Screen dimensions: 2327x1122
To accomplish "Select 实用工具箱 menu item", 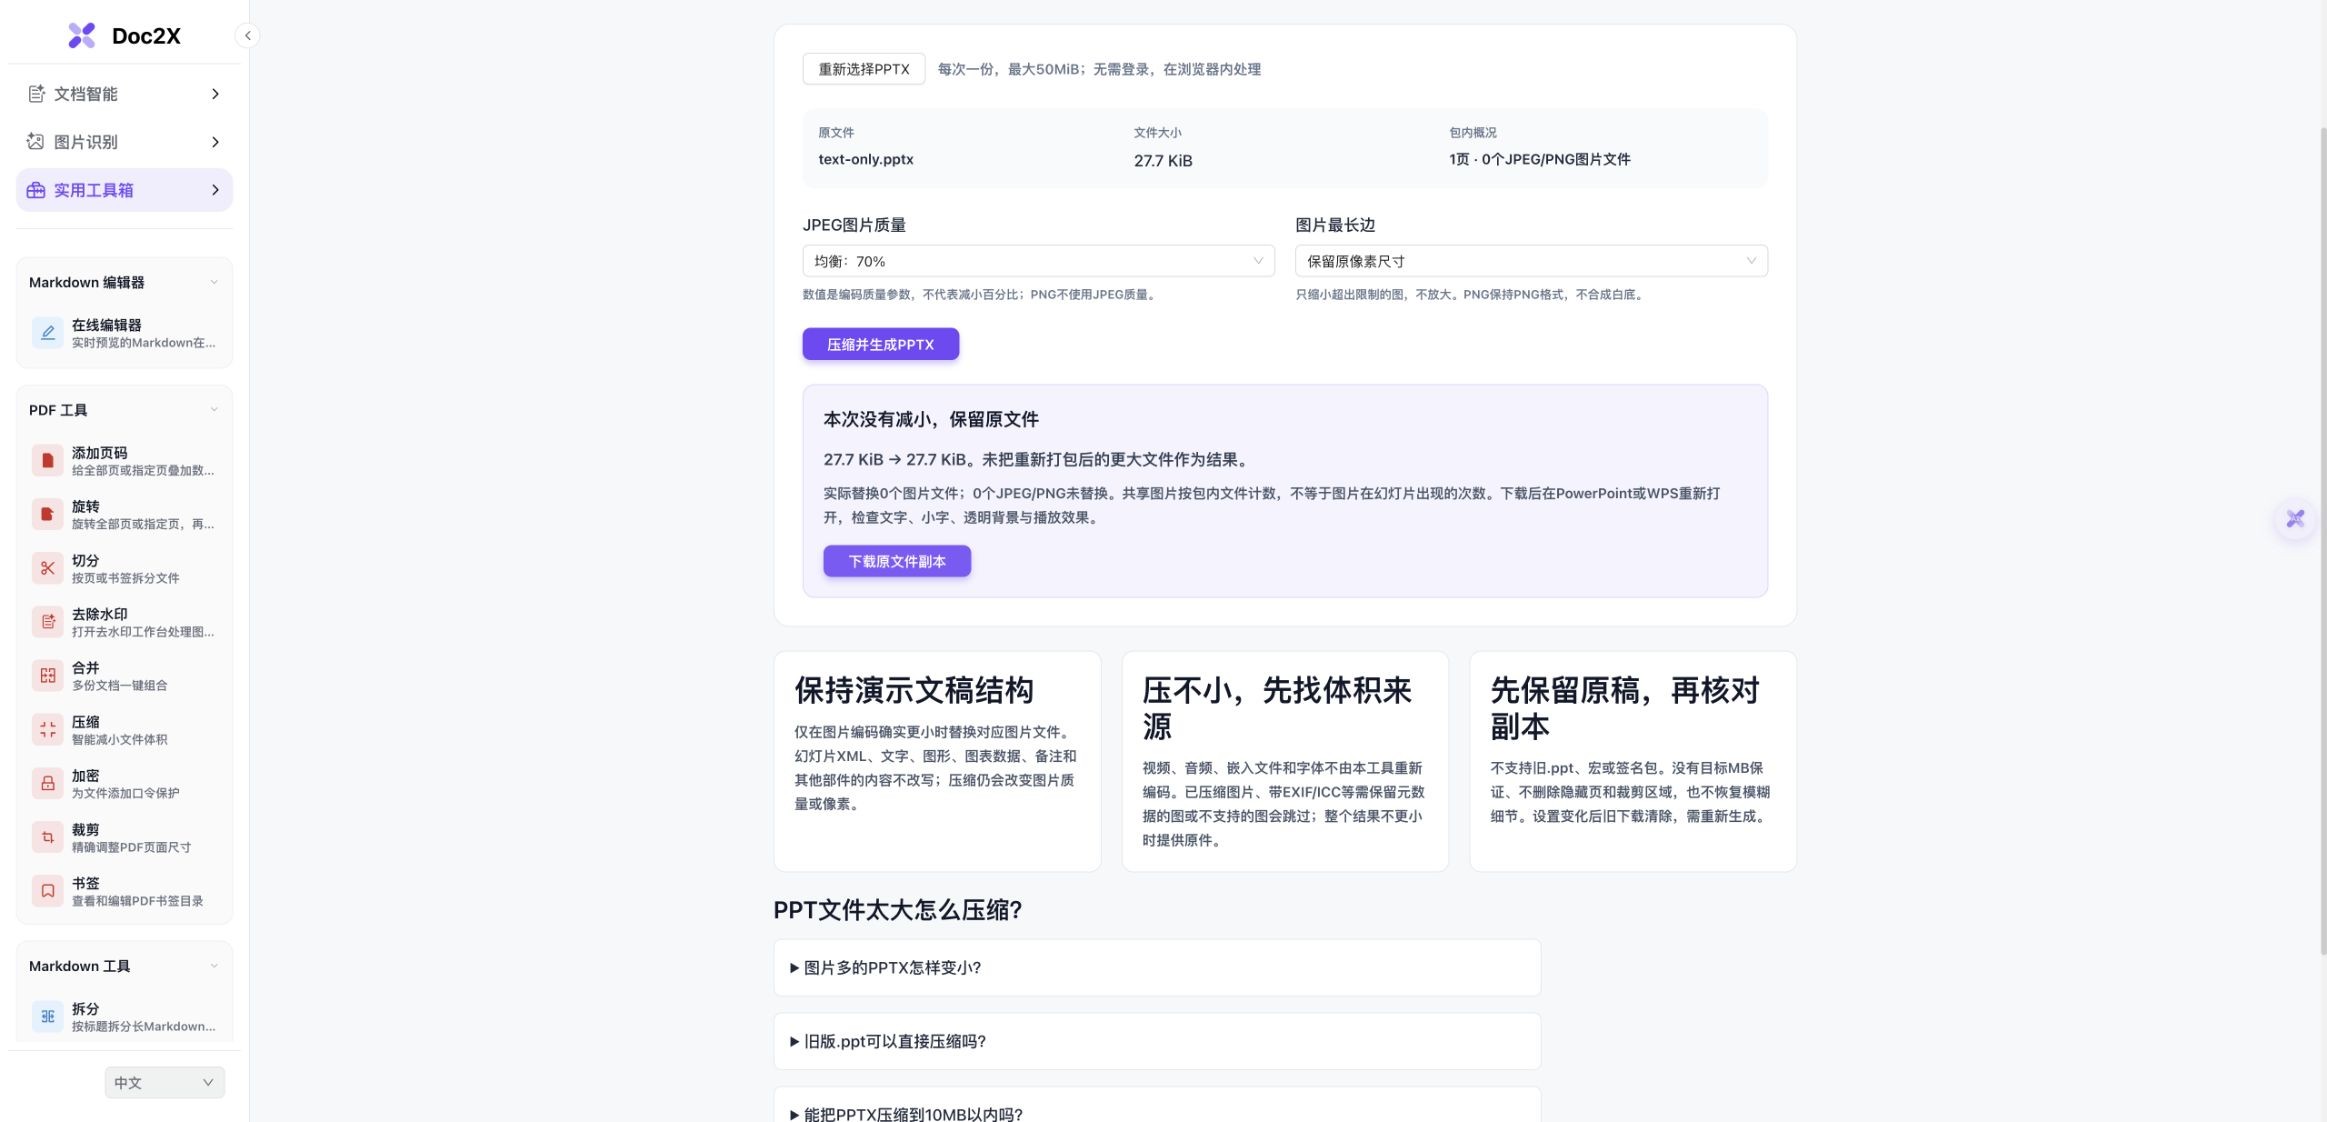I will pyautogui.click(x=124, y=190).
